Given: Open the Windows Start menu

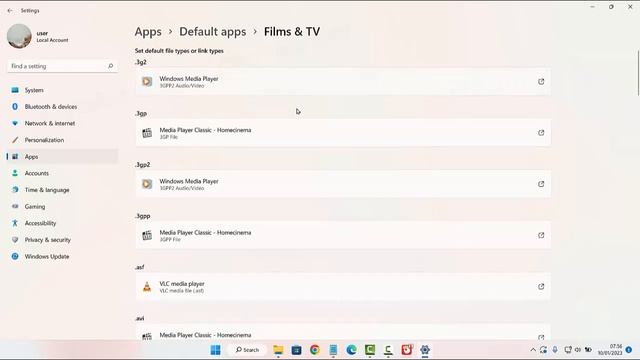Looking at the screenshot, I should 216,350.
